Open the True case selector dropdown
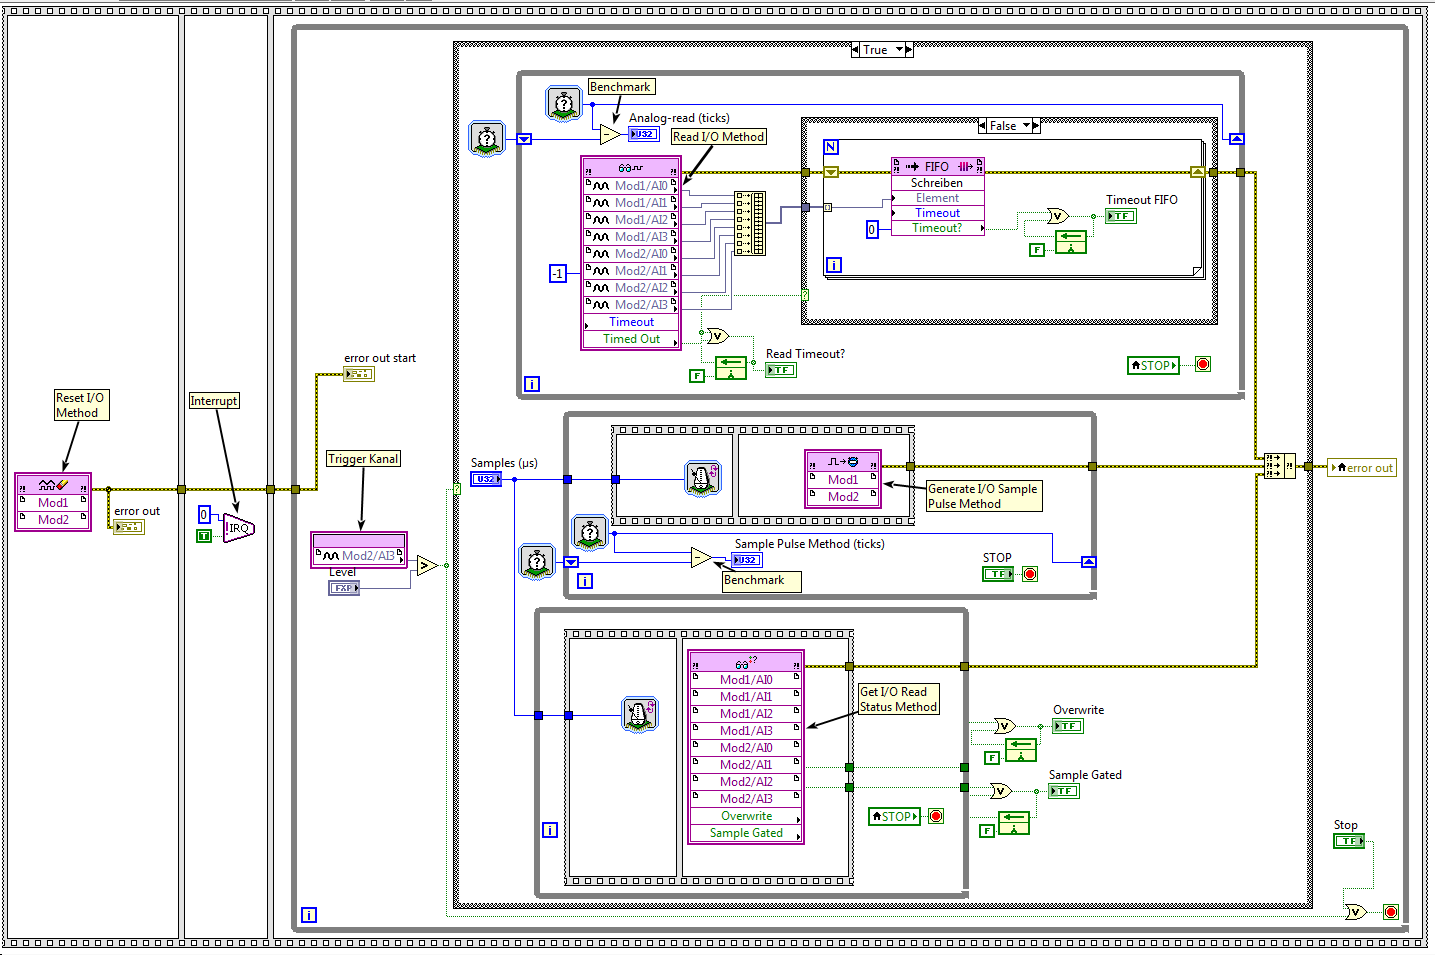The width and height of the screenshot is (1435, 955). tap(899, 50)
